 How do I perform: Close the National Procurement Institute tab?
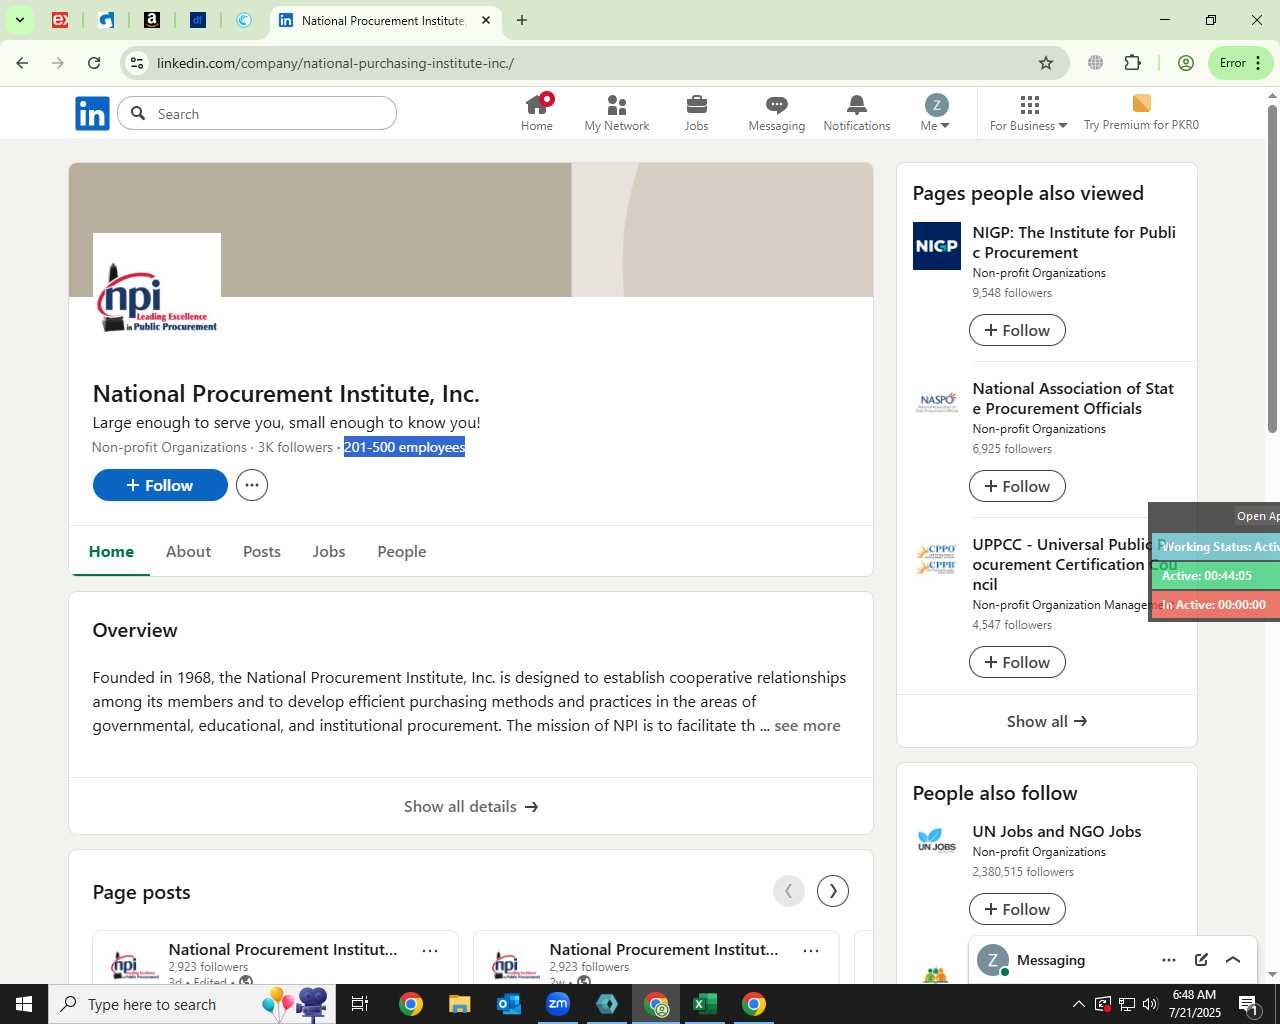pyautogui.click(x=486, y=20)
